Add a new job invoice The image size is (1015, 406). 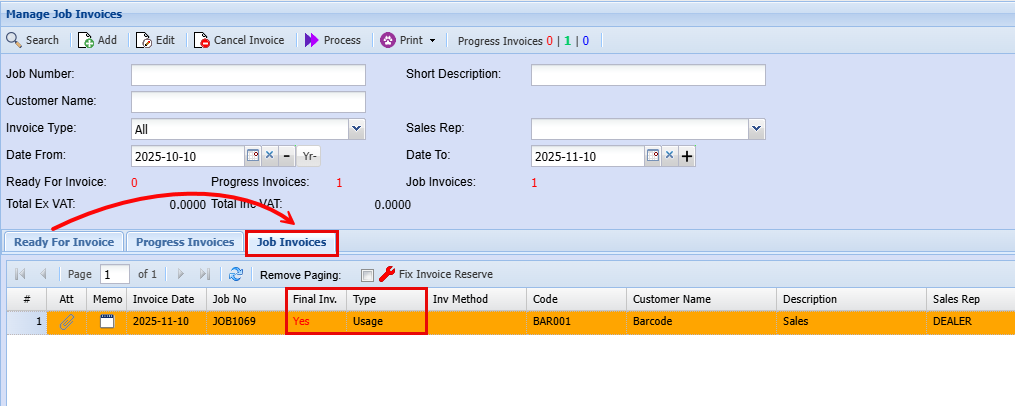[x=97, y=40]
